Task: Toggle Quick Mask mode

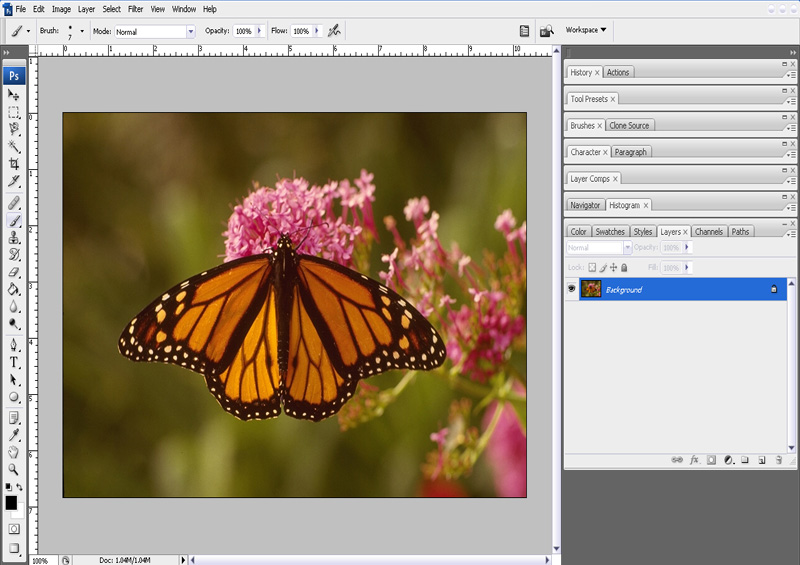Action: (14, 529)
